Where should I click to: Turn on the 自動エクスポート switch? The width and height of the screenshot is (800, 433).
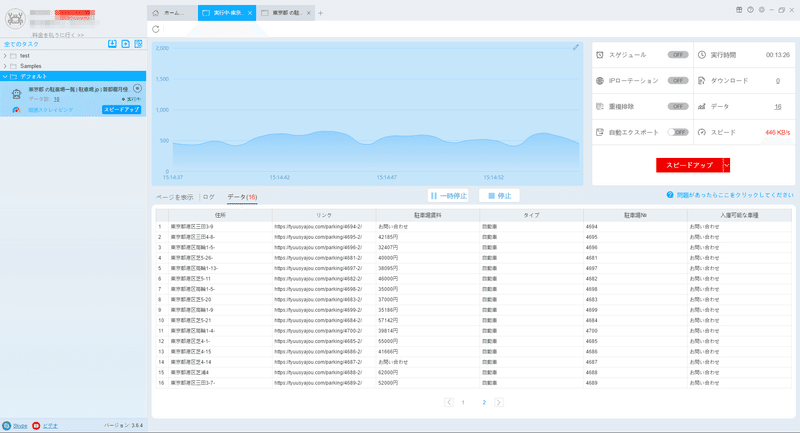[678, 132]
